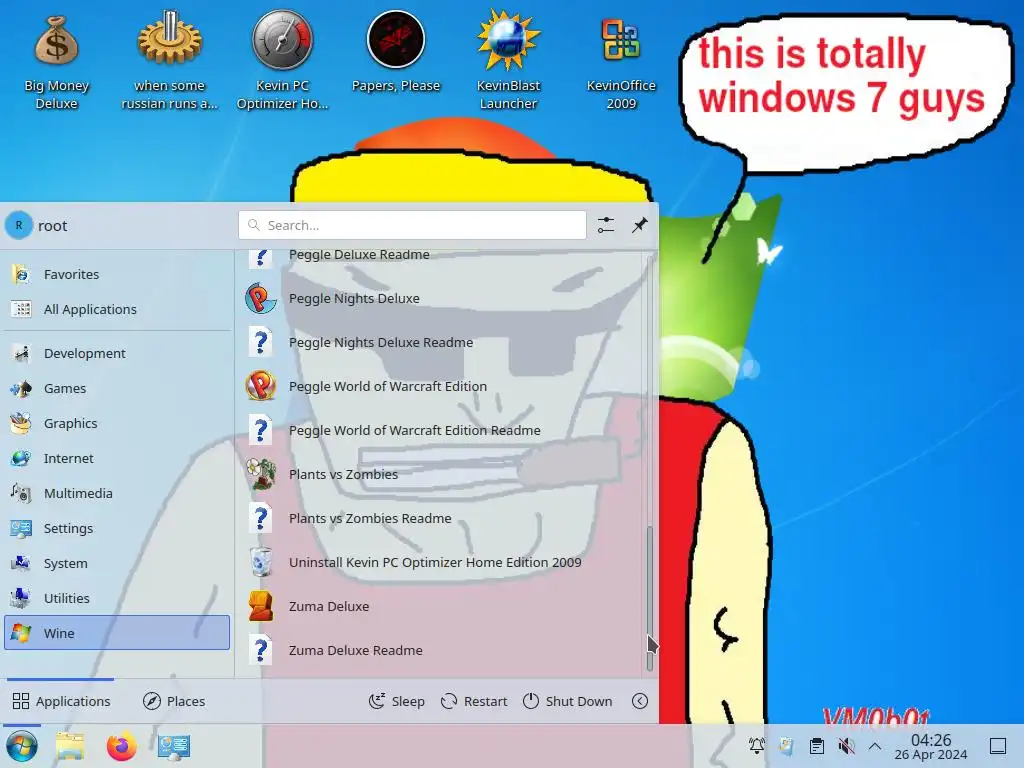Viewport: 1024px width, 768px height.
Task: Click muted volume tray icon
Action: [846, 746]
